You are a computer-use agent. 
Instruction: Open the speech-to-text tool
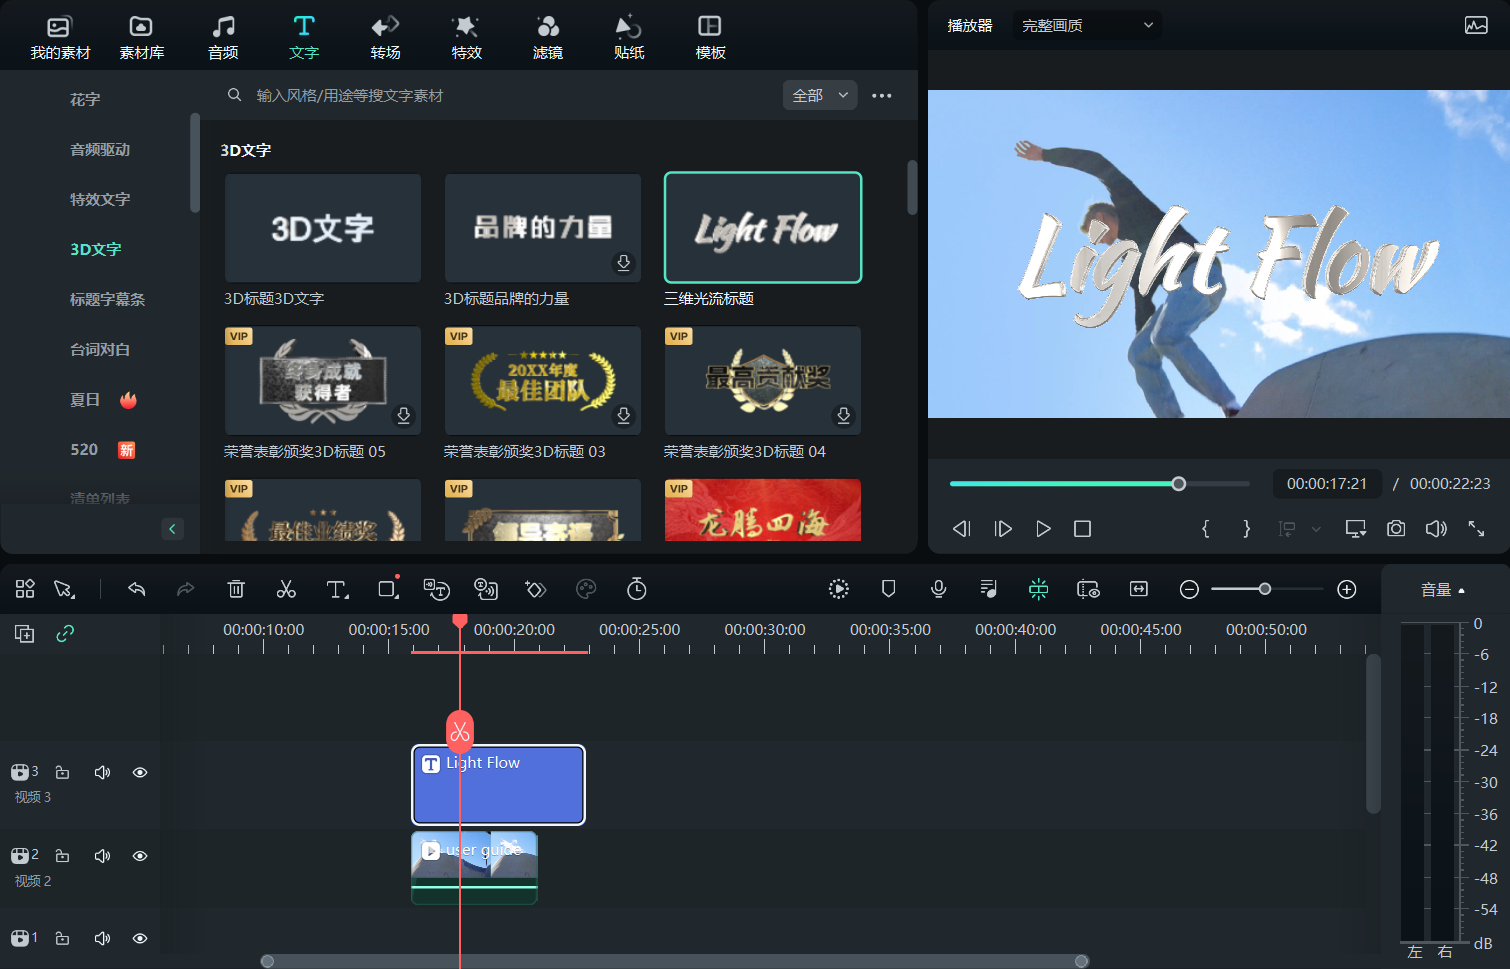click(437, 589)
